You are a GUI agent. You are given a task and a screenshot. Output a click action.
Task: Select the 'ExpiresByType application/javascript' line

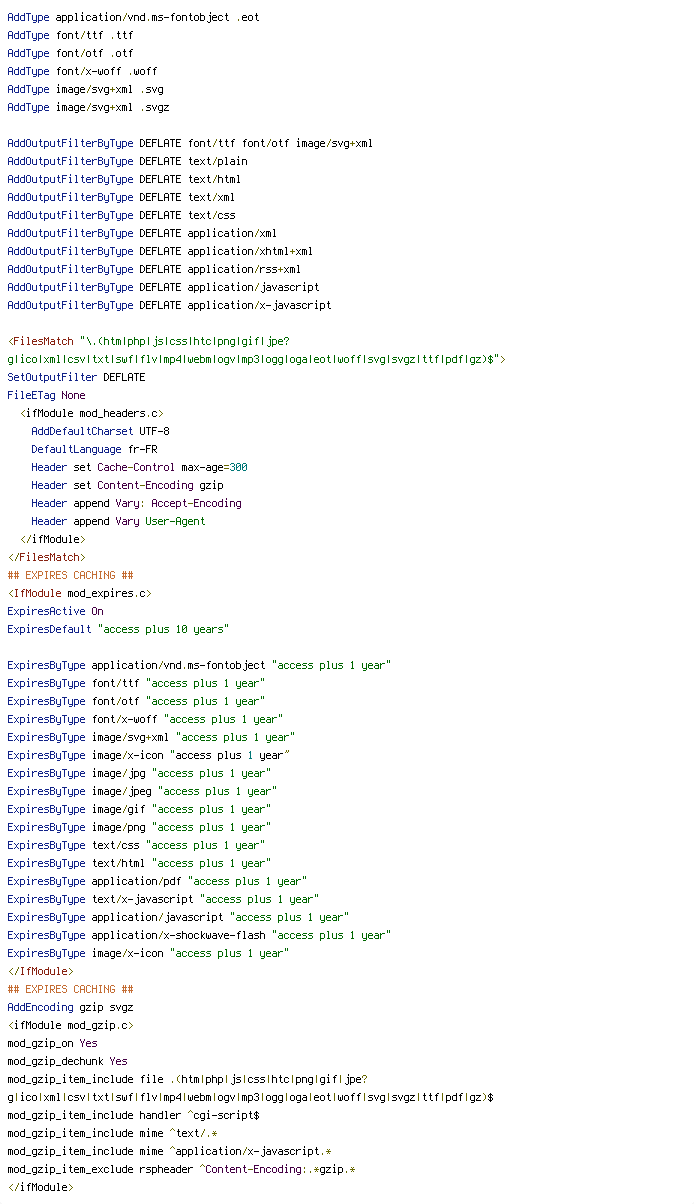(178, 917)
